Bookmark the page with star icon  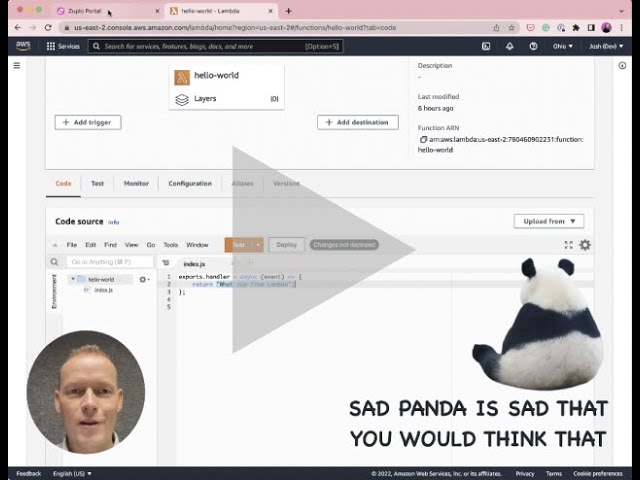tap(511, 28)
